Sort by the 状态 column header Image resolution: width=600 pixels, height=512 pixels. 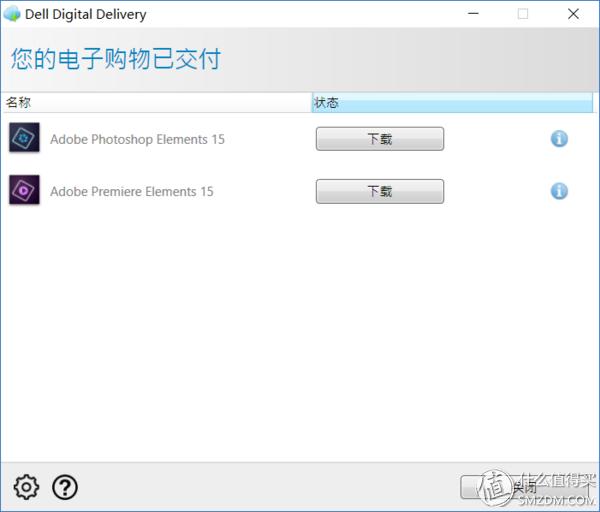pos(452,103)
